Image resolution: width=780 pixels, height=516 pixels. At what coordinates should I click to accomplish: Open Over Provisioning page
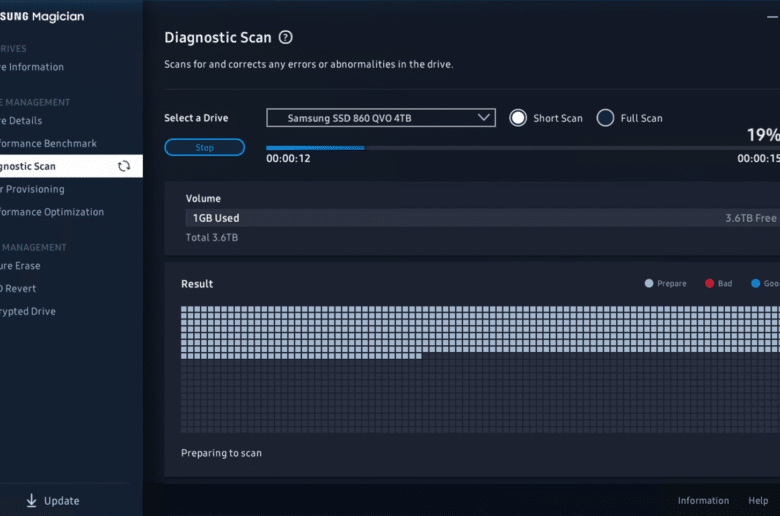point(32,189)
